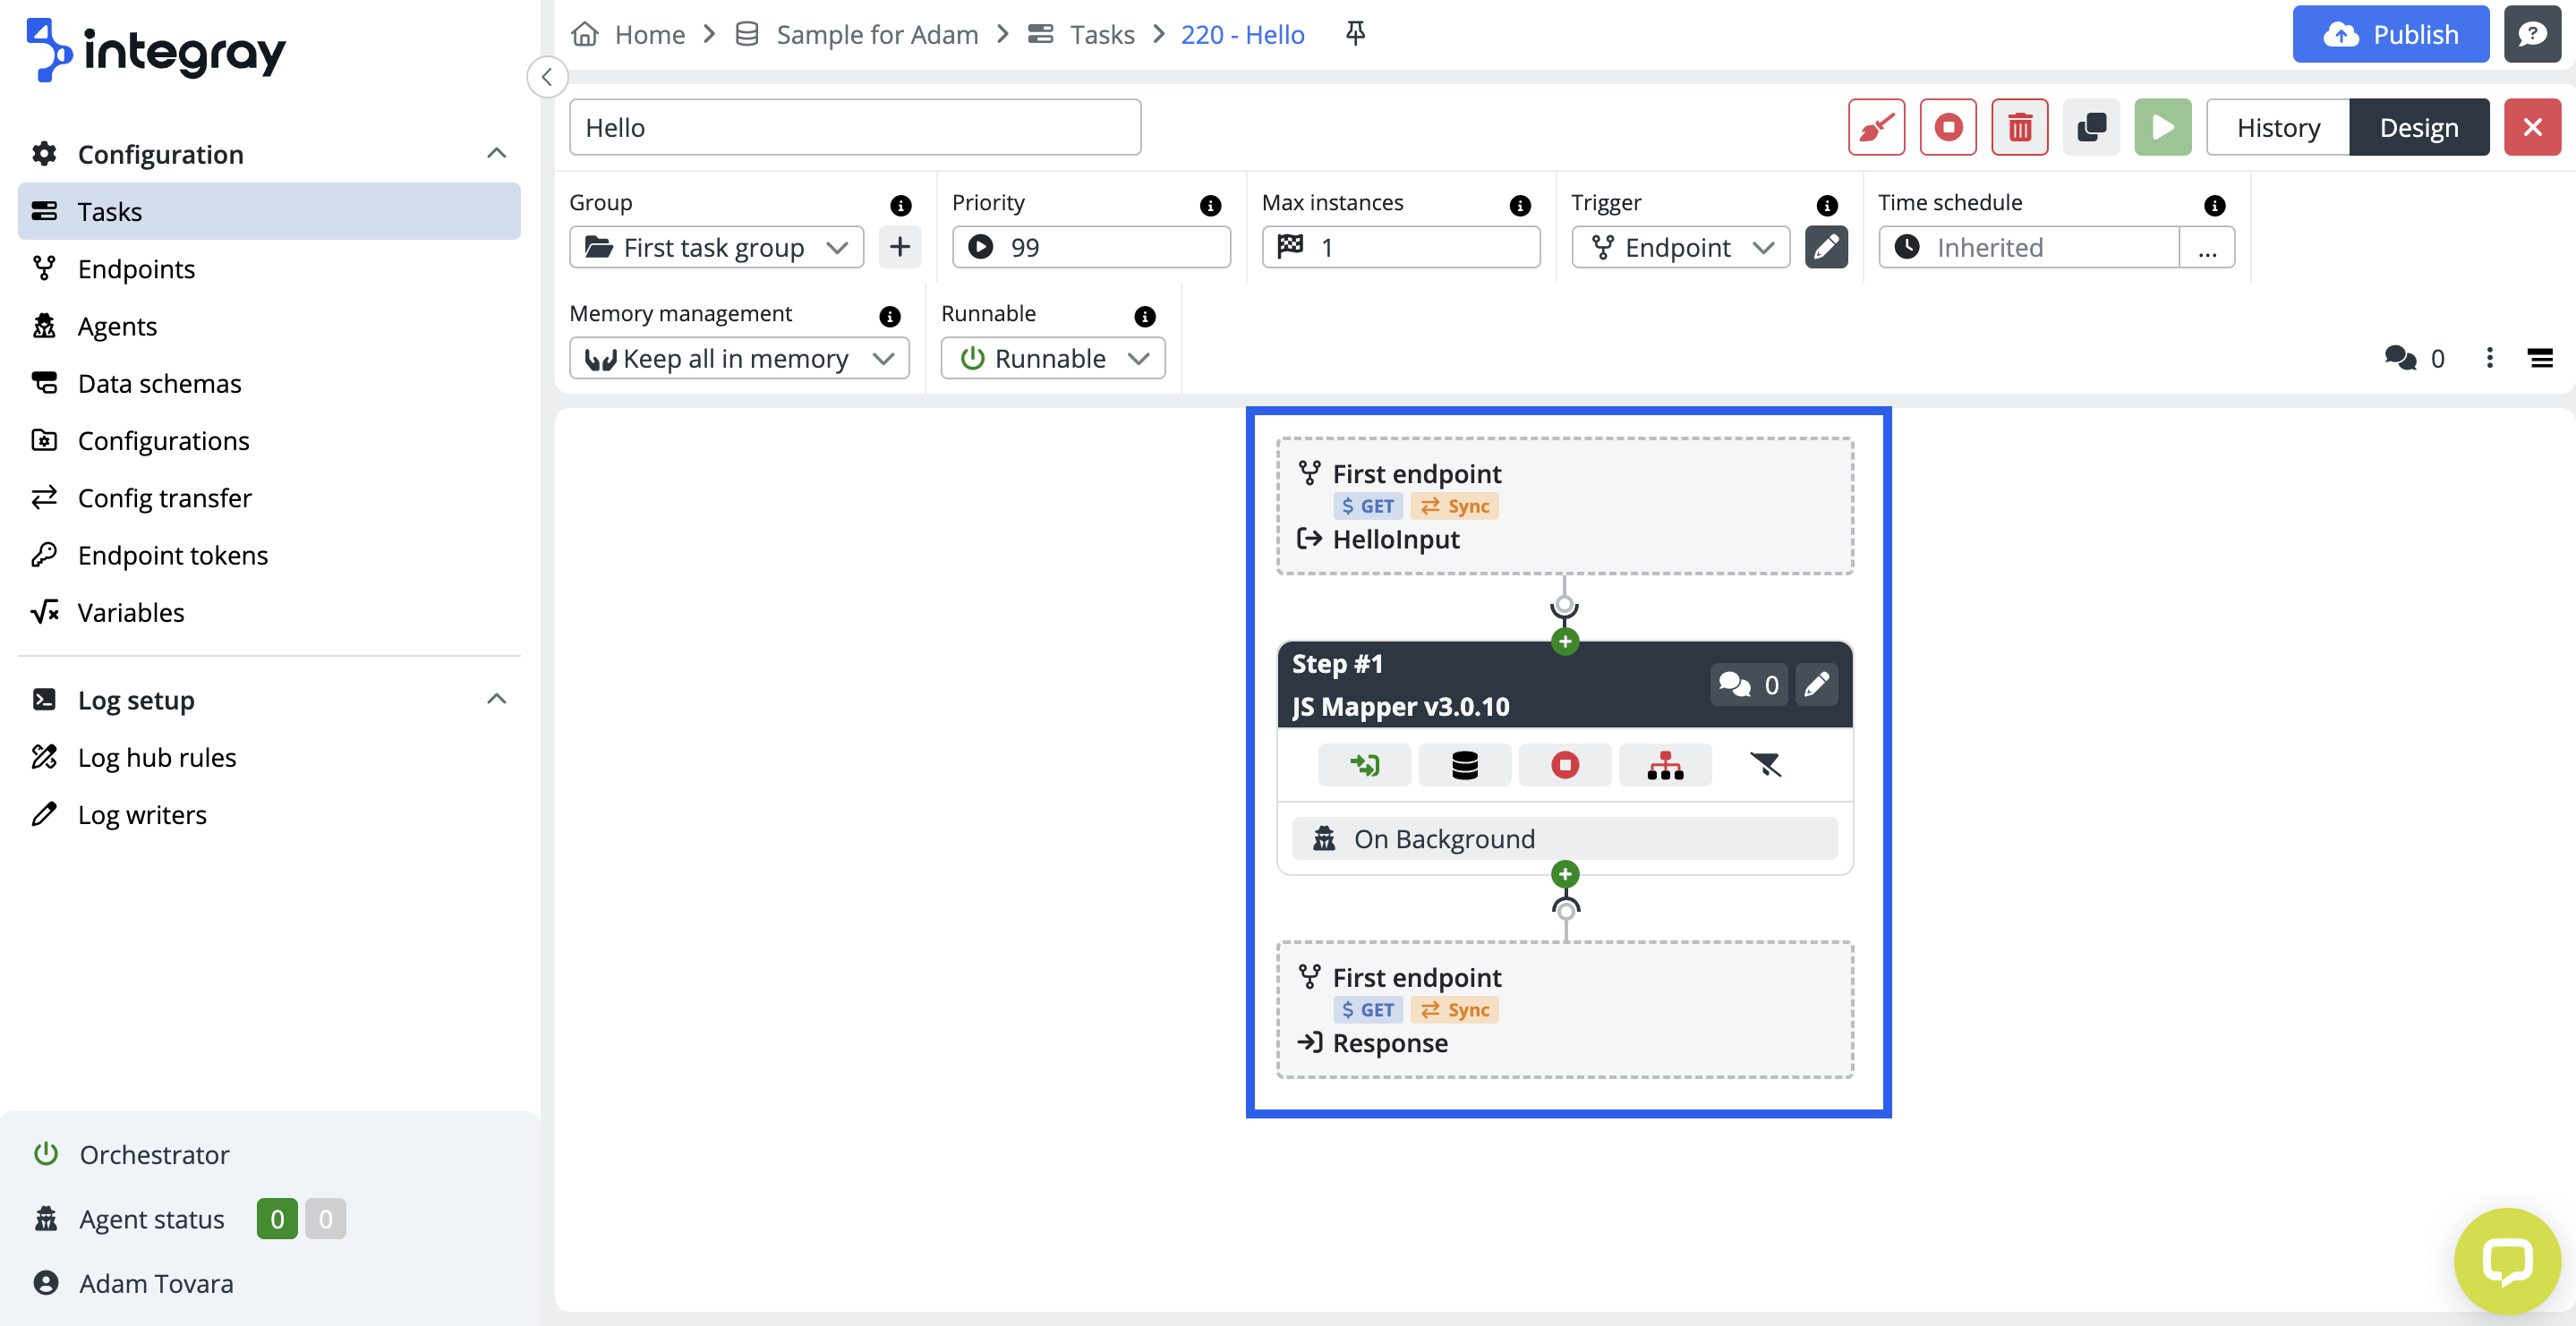The height and width of the screenshot is (1326, 2576).
Task: Open Endpoints in the sidebar
Action: (136, 269)
